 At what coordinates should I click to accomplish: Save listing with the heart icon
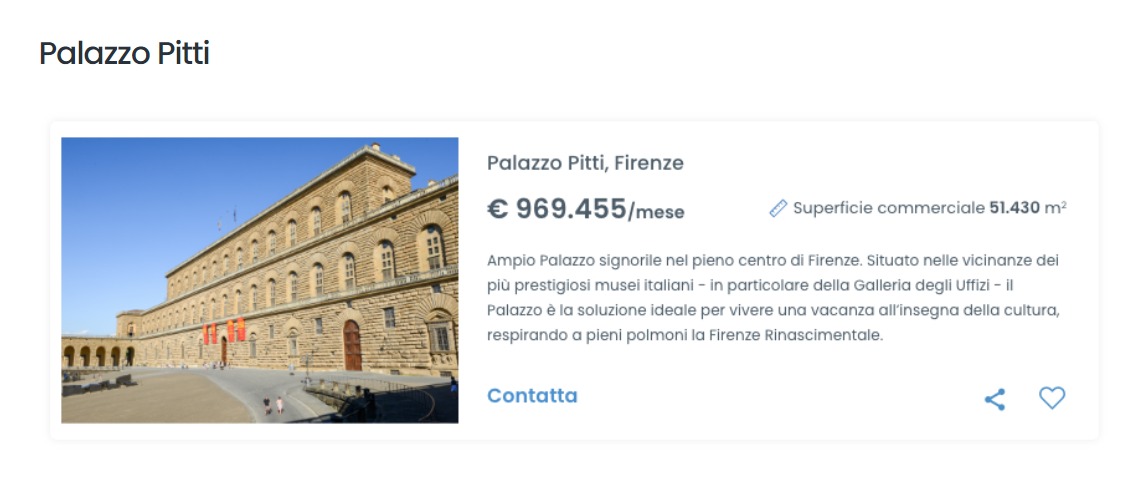tap(1051, 398)
